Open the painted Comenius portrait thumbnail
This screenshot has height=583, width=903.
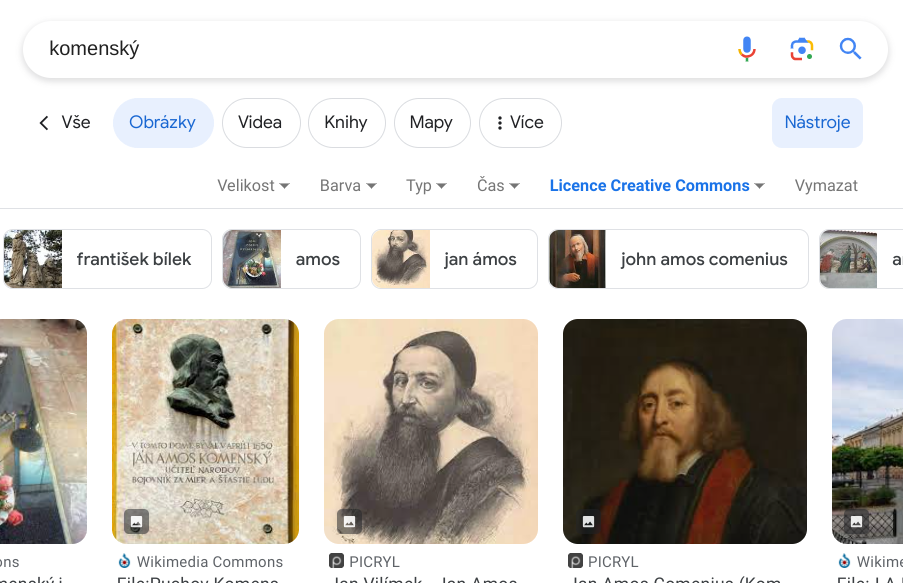[x=684, y=430]
